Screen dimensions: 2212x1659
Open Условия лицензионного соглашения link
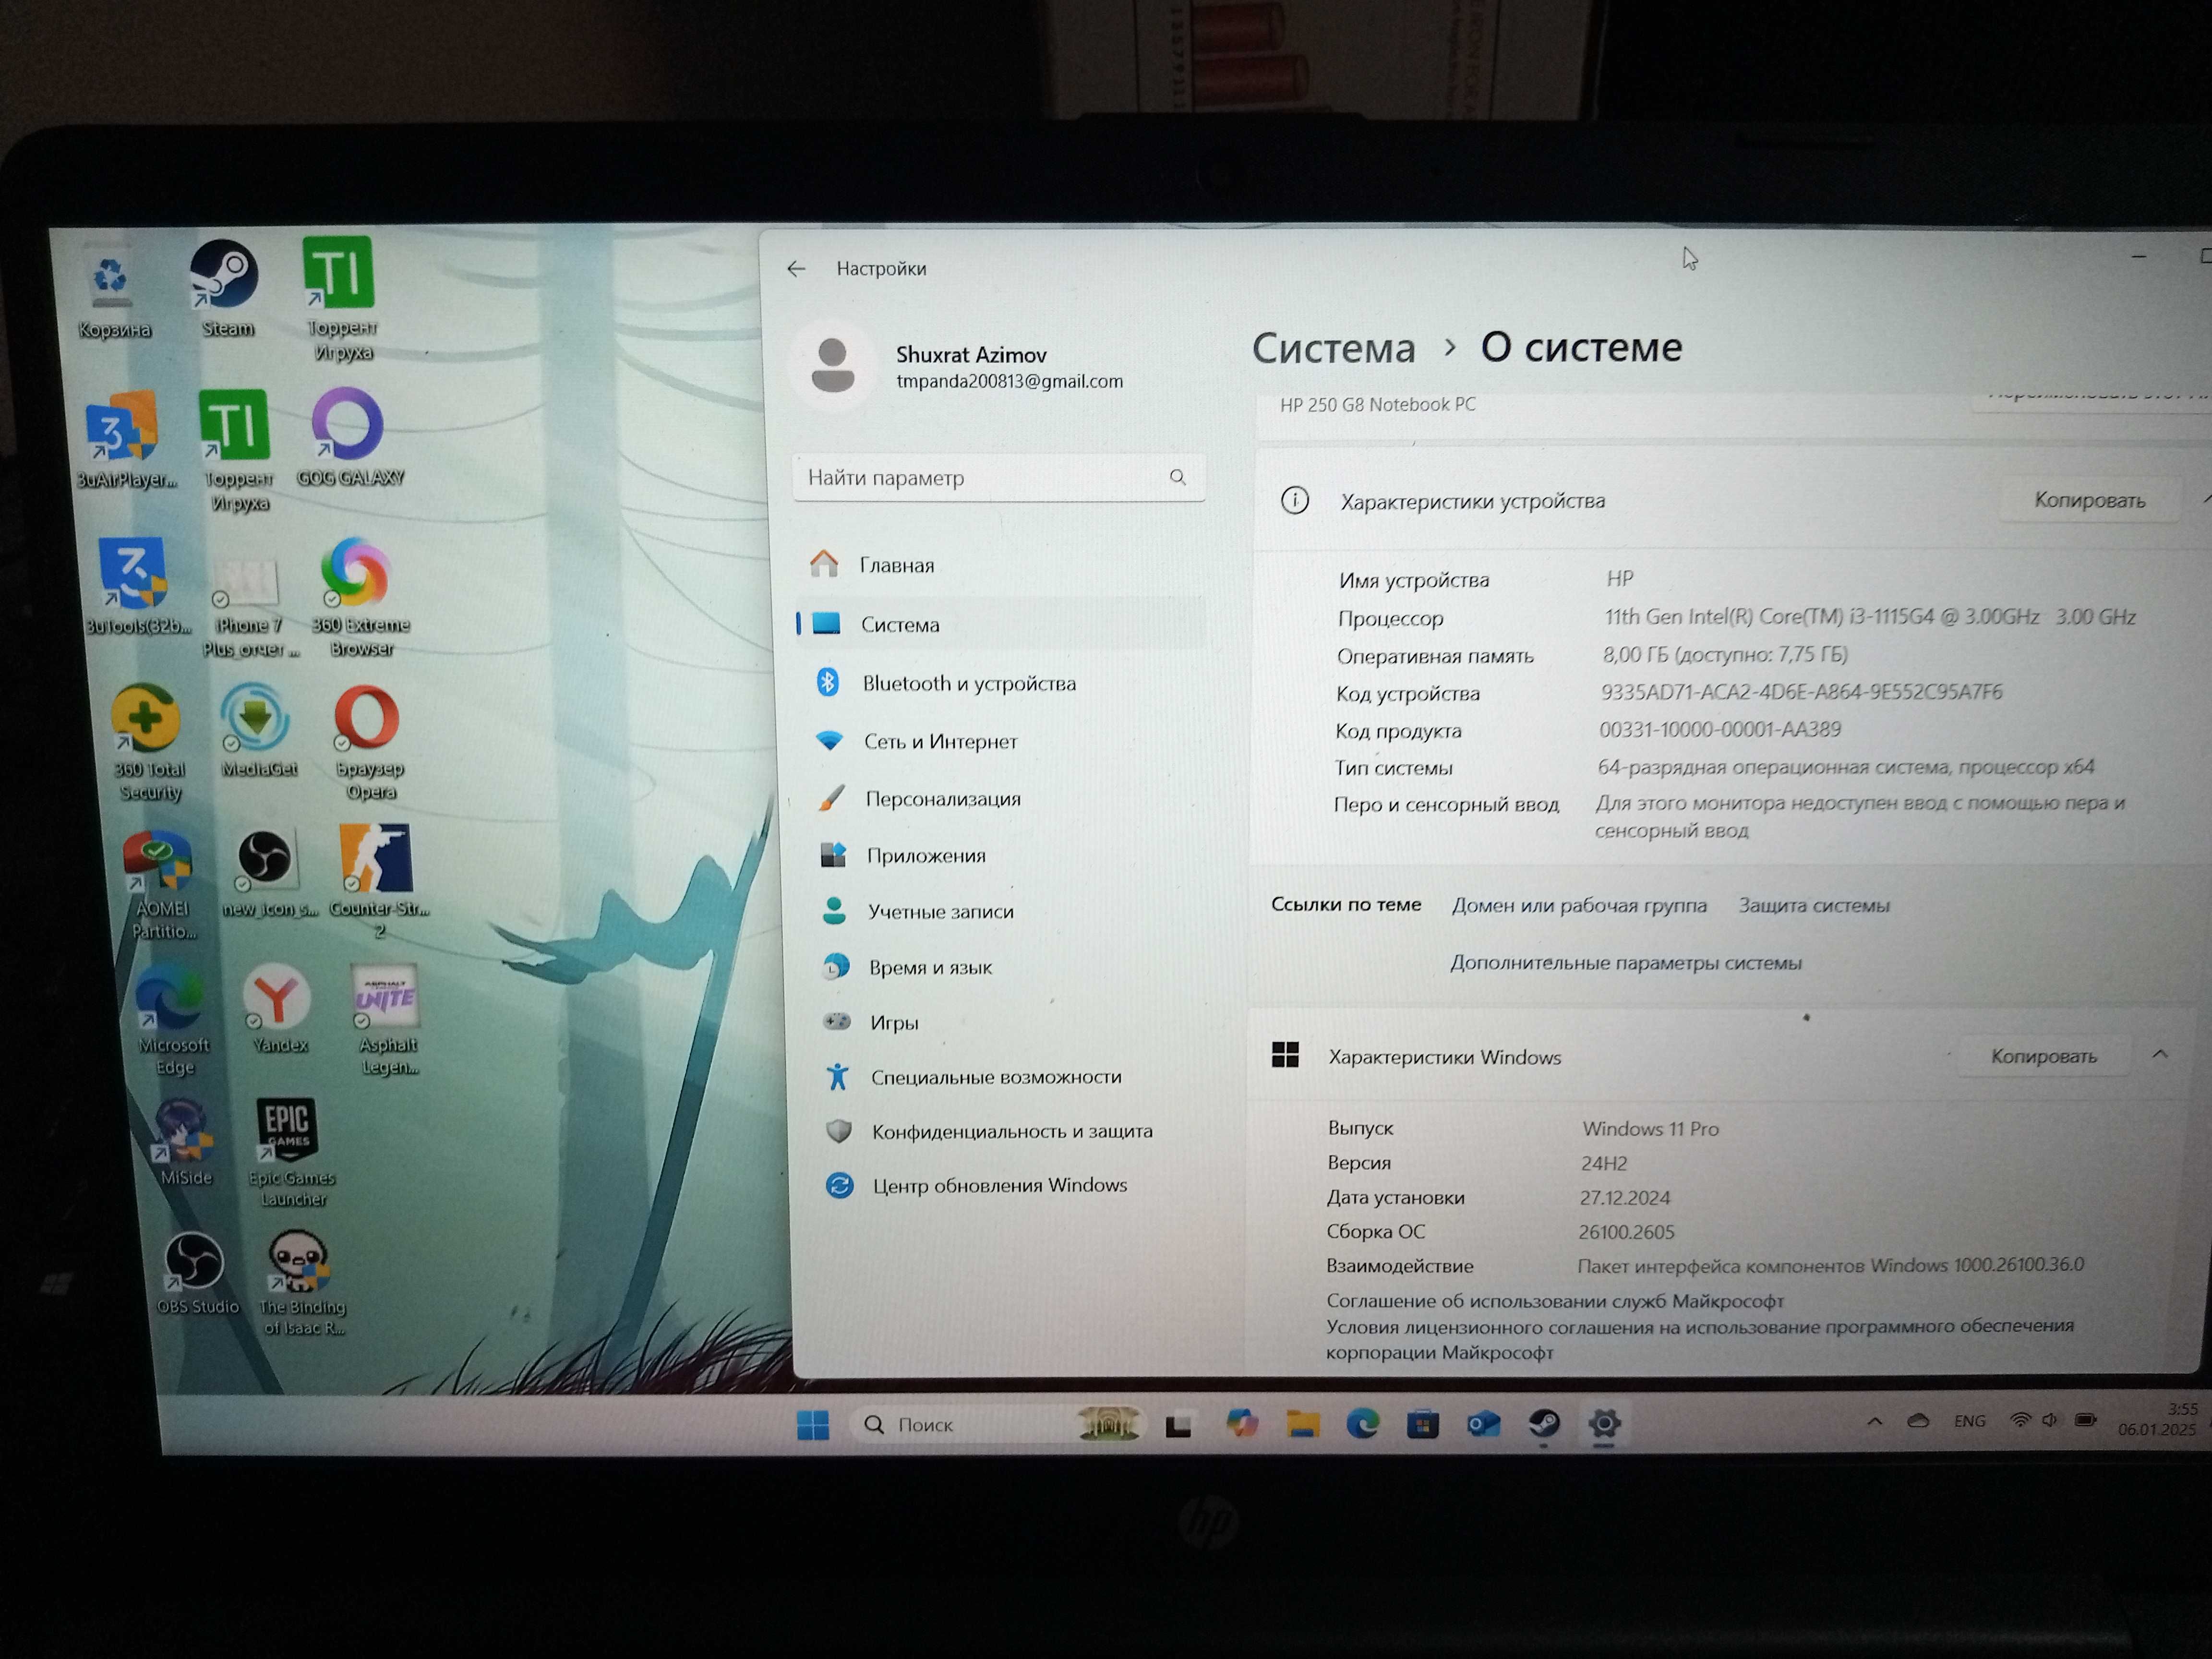pos(1699,1339)
